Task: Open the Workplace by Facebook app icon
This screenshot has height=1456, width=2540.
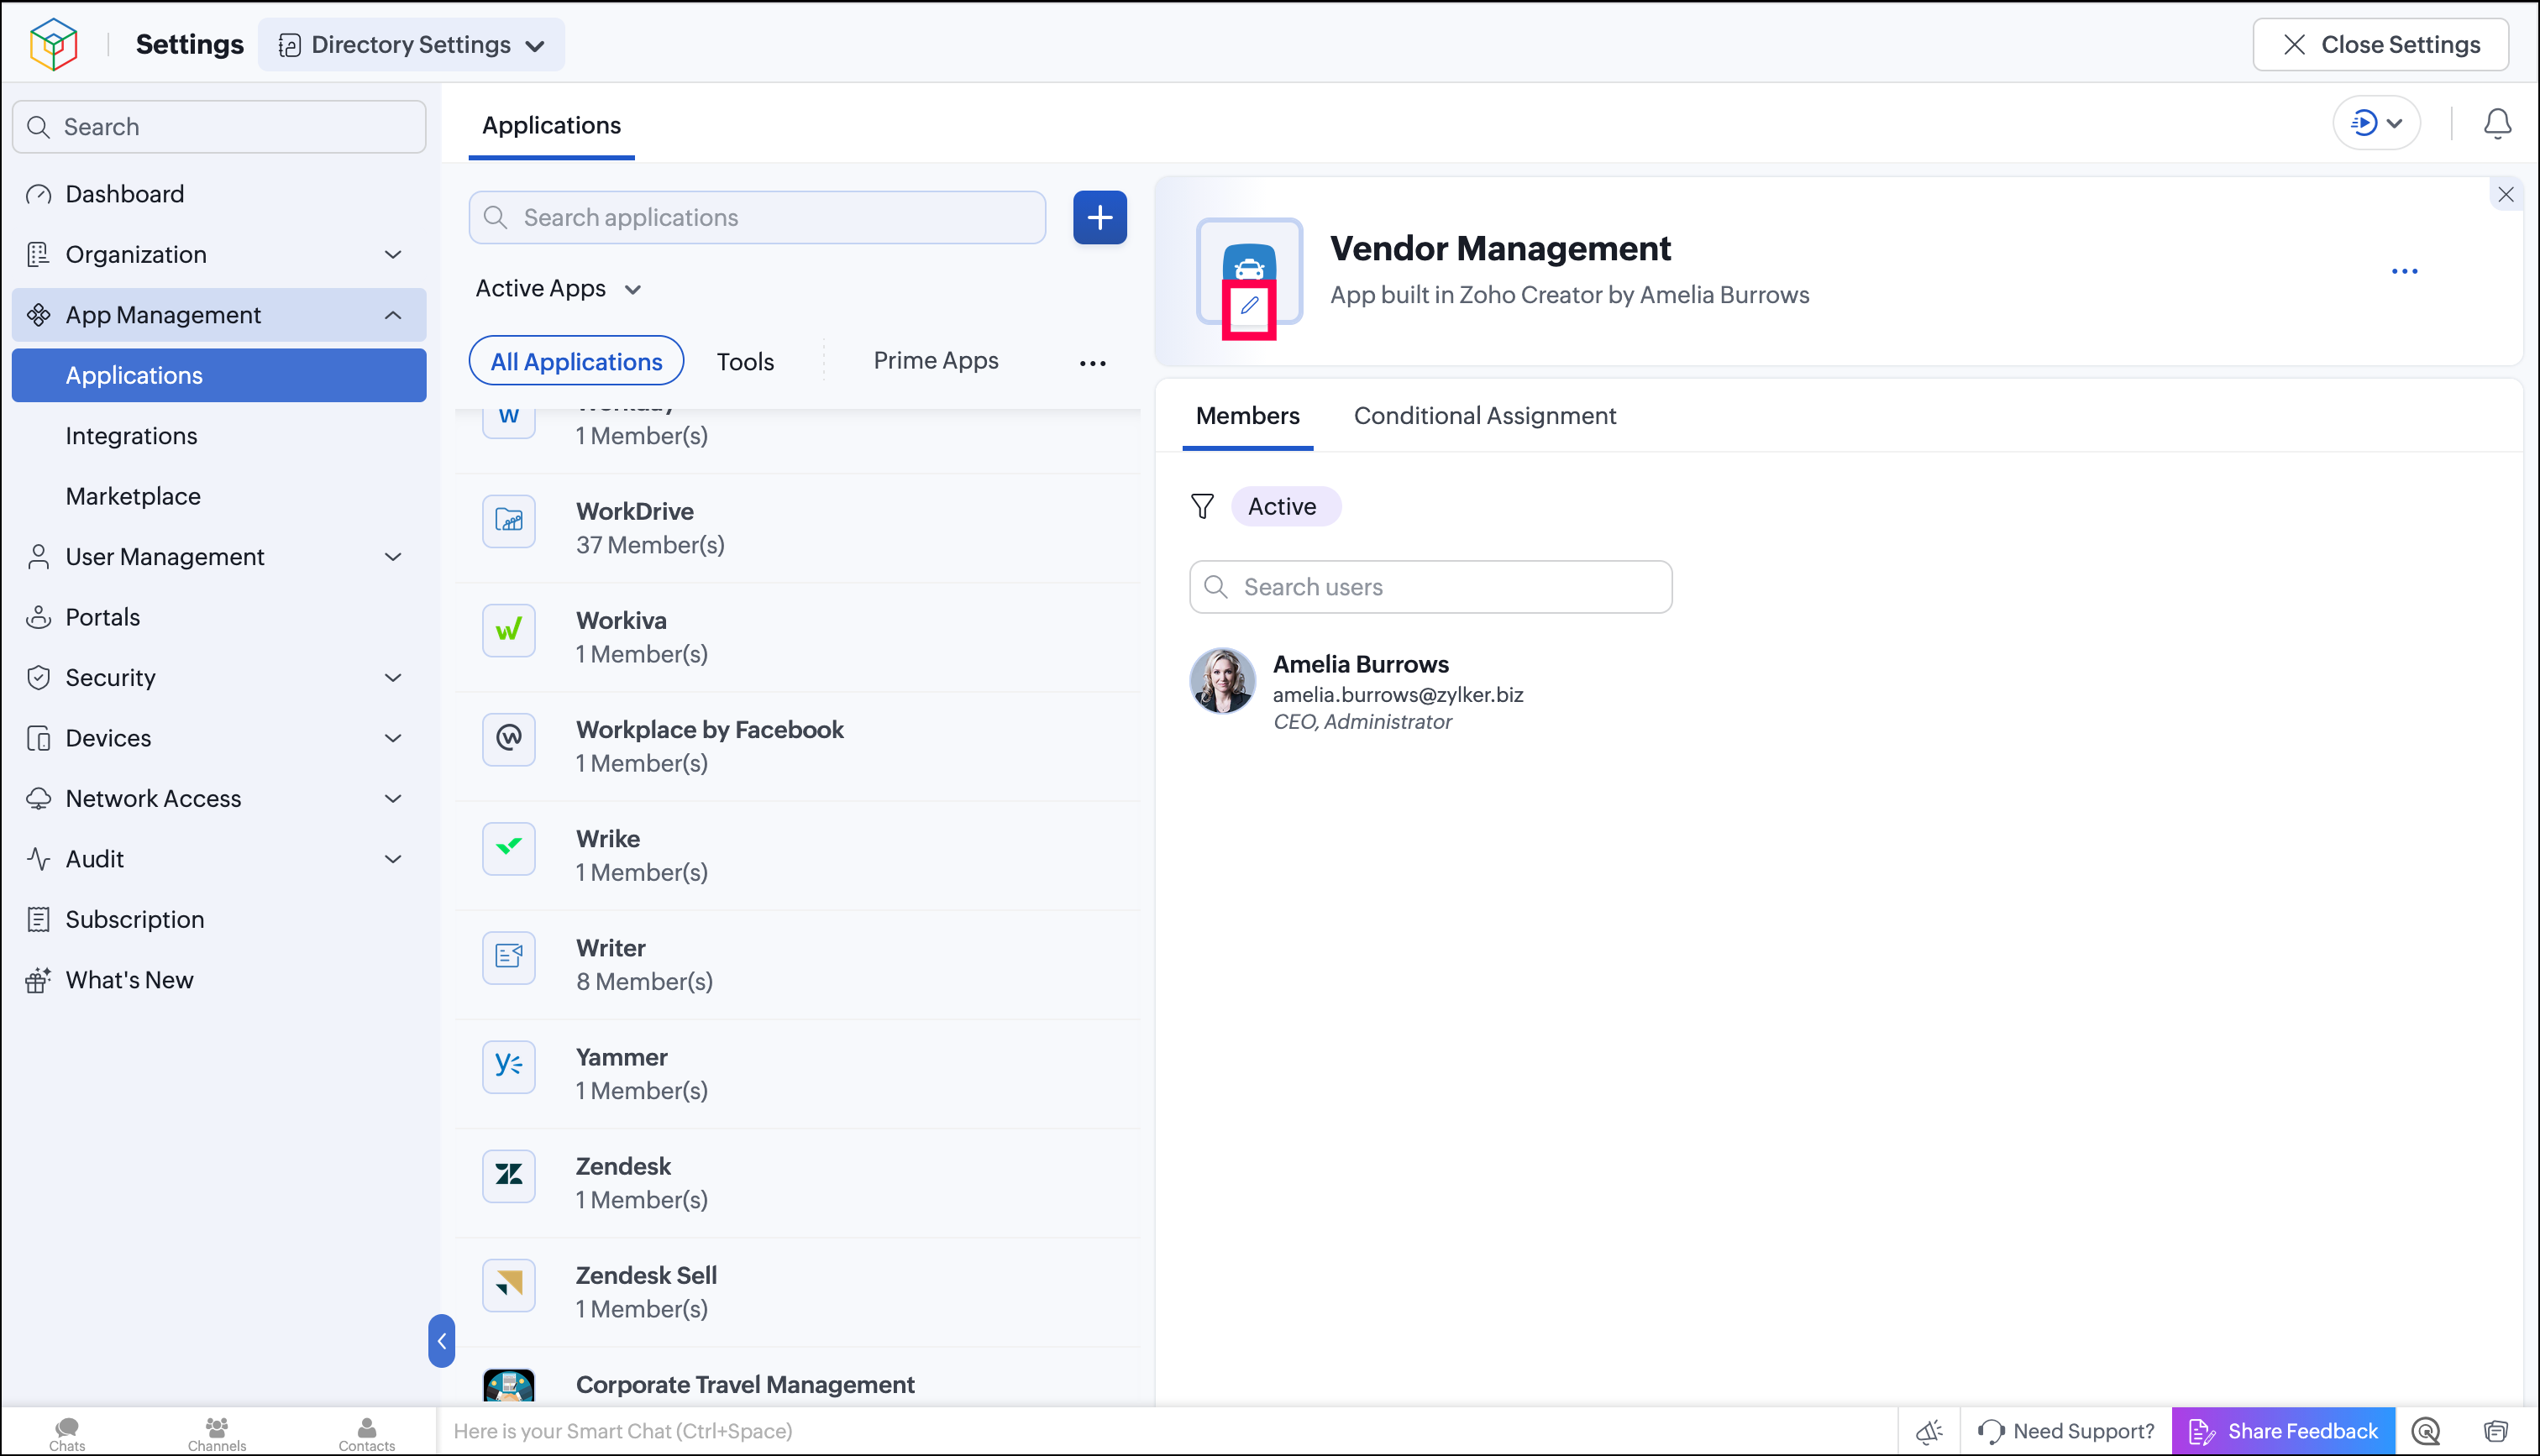Action: coord(509,739)
